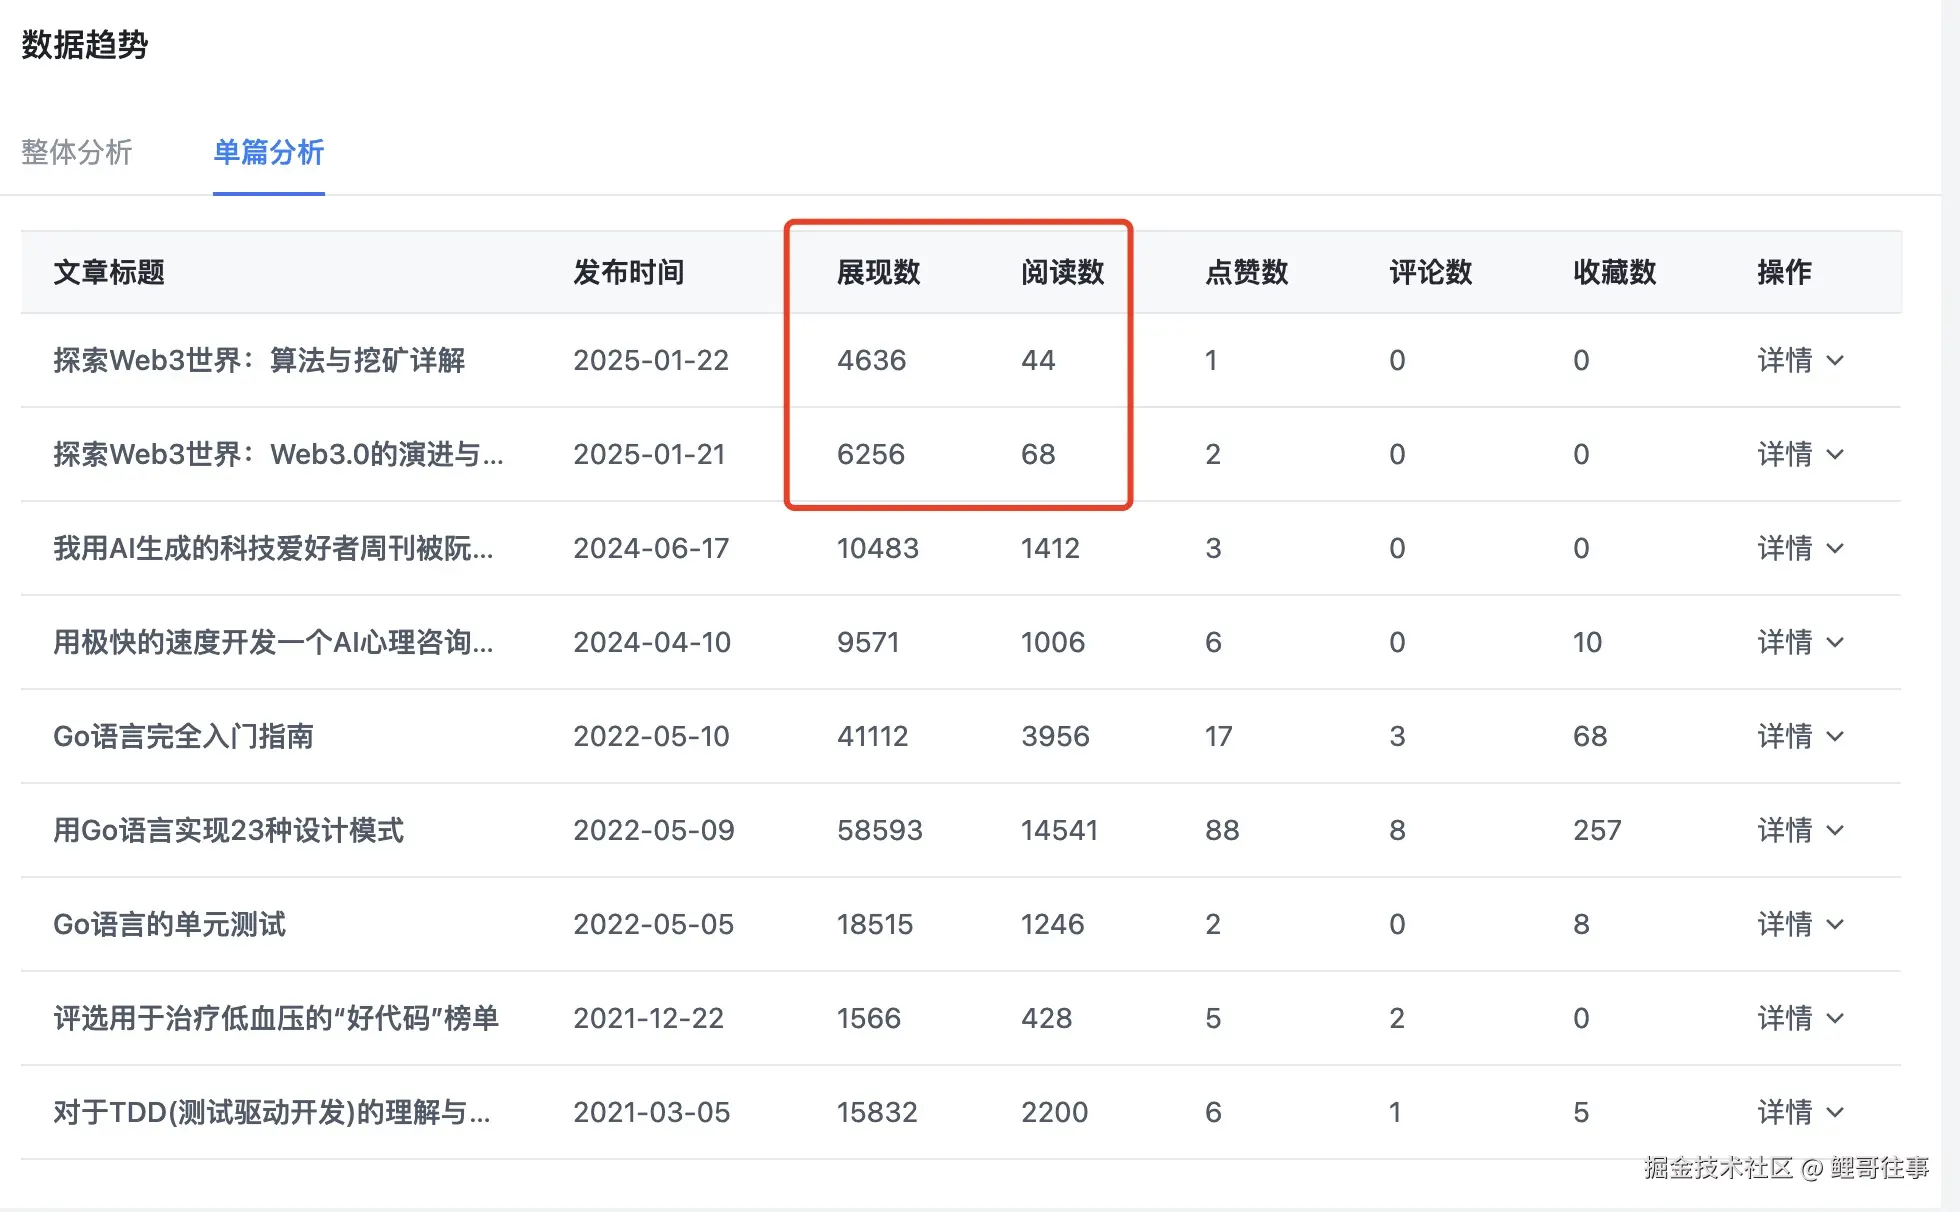Viewport: 1960px width, 1212px height.
Task: Click the 发布时间 column header
Action: 629,272
